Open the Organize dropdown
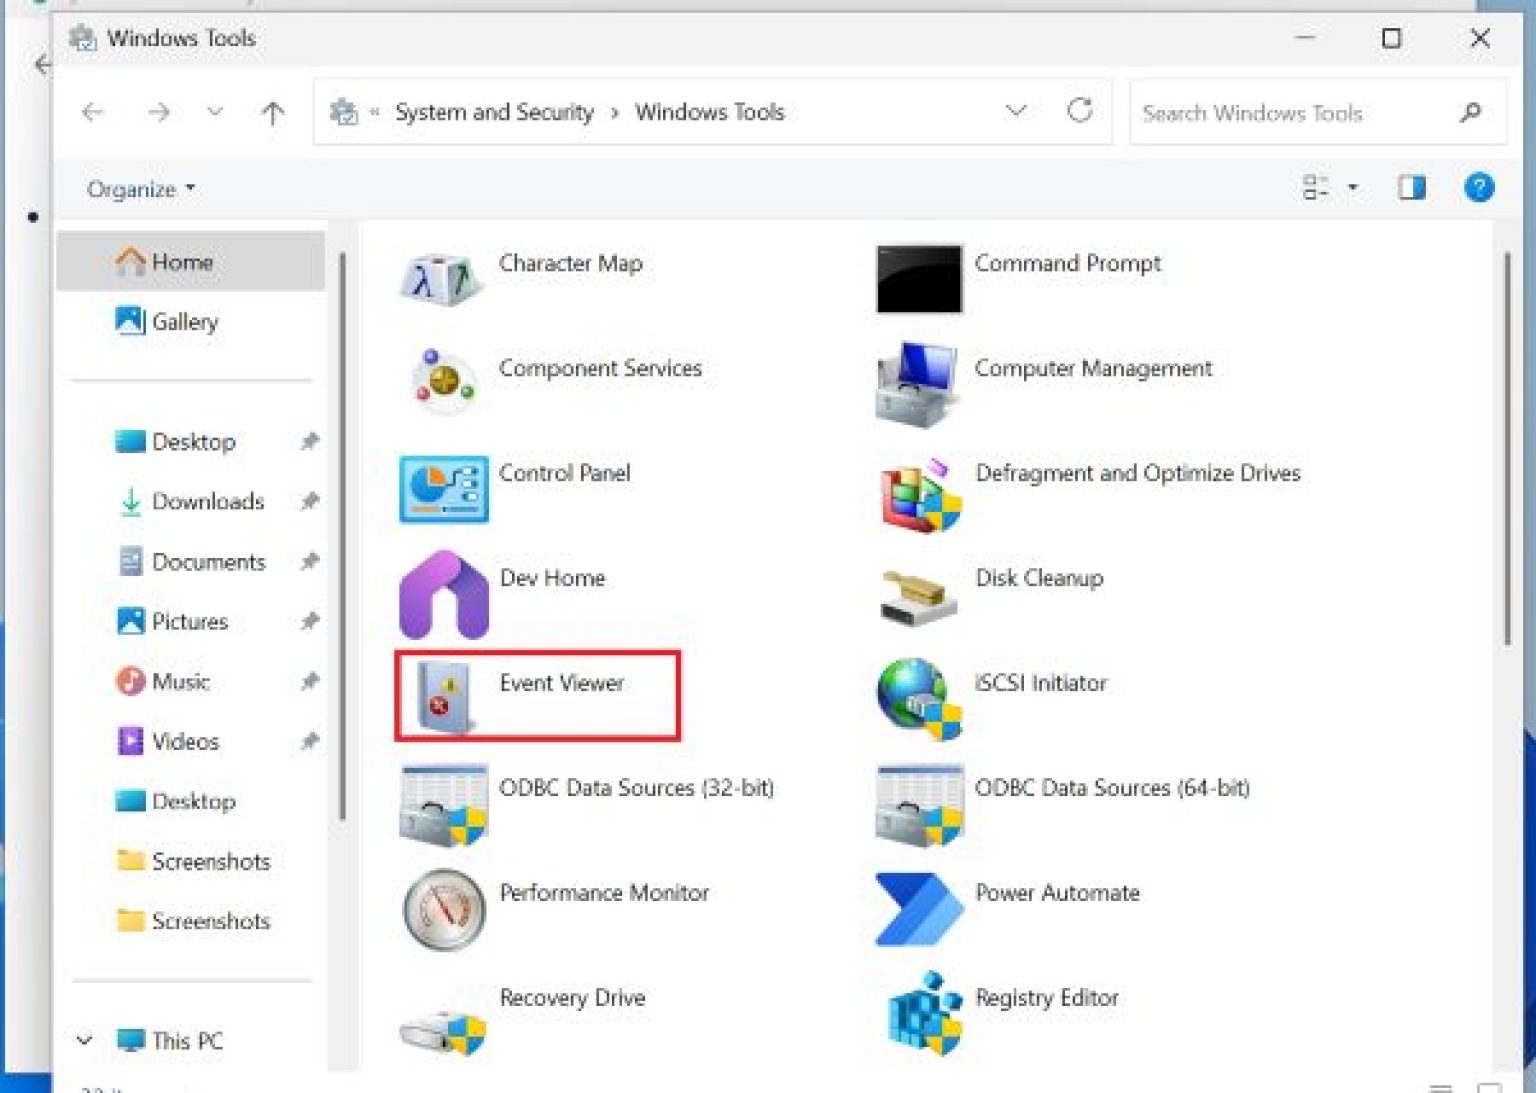 pyautogui.click(x=138, y=189)
